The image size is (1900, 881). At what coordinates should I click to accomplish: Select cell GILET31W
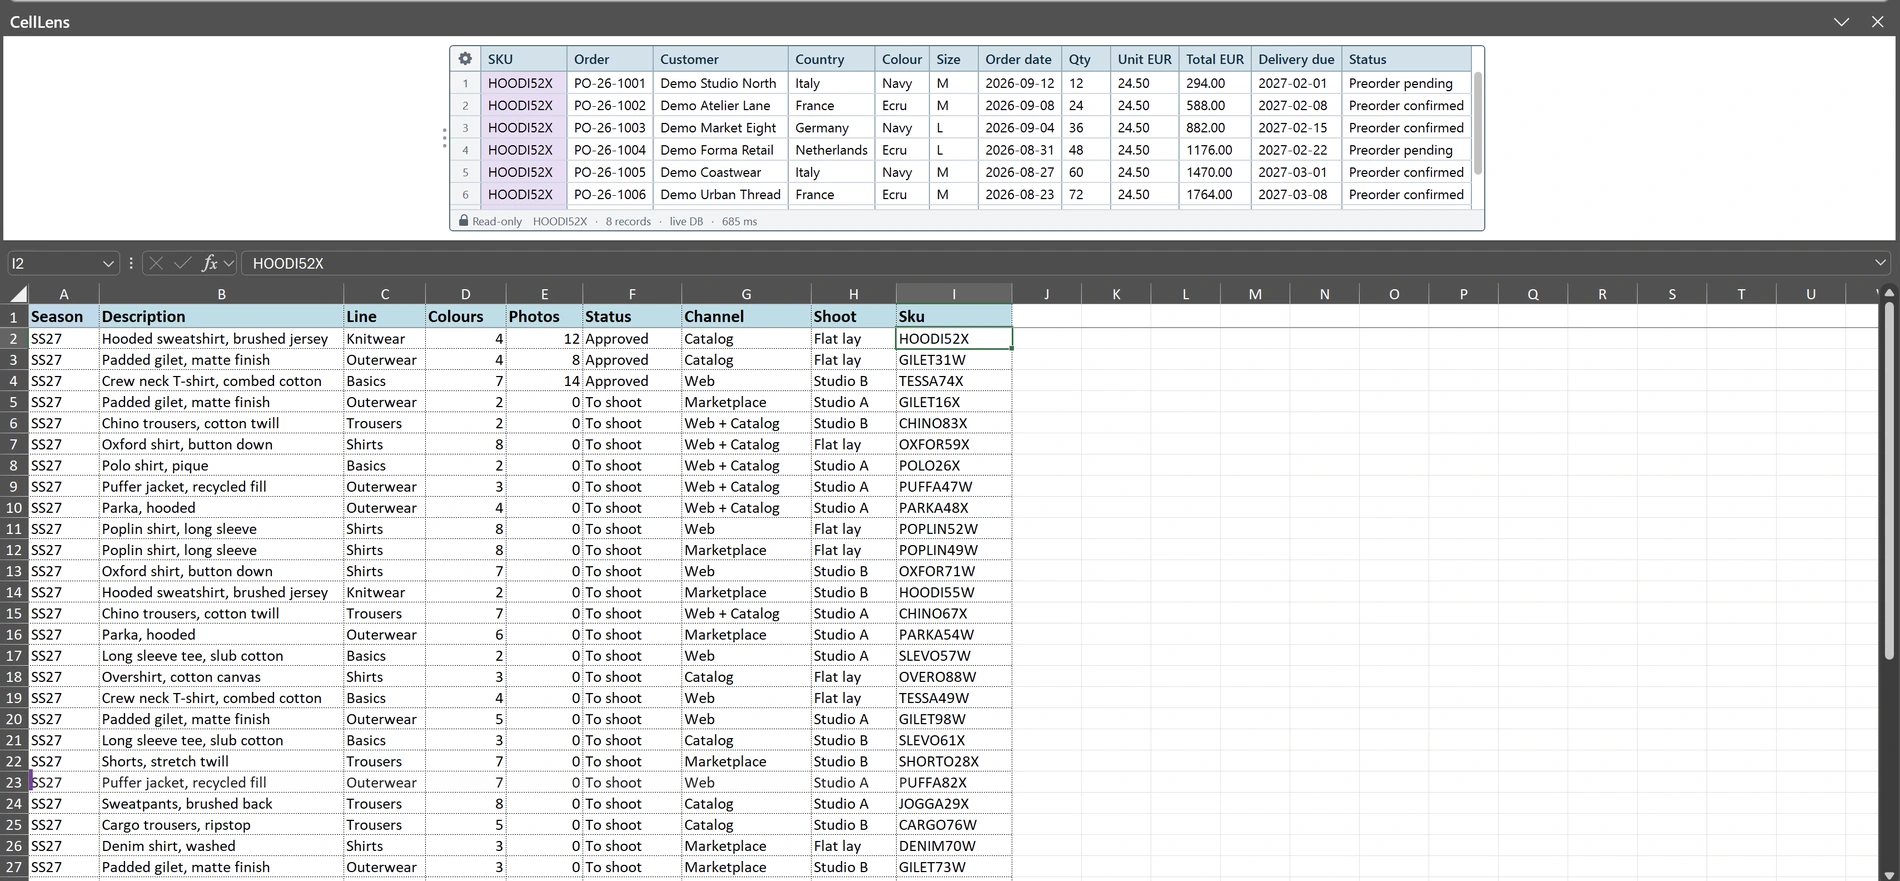point(954,360)
